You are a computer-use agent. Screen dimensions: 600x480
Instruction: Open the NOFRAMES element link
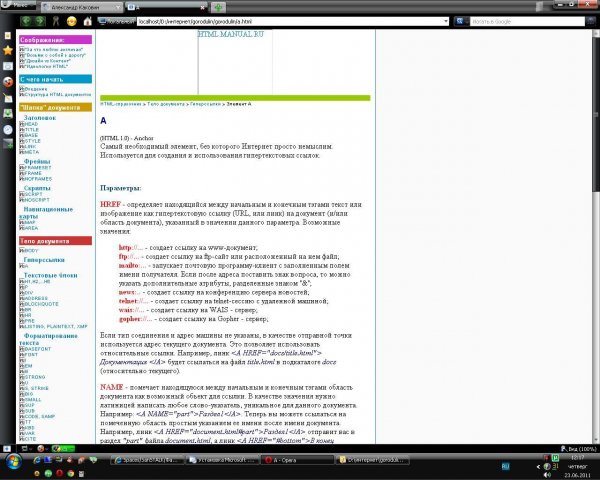click(x=38, y=179)
